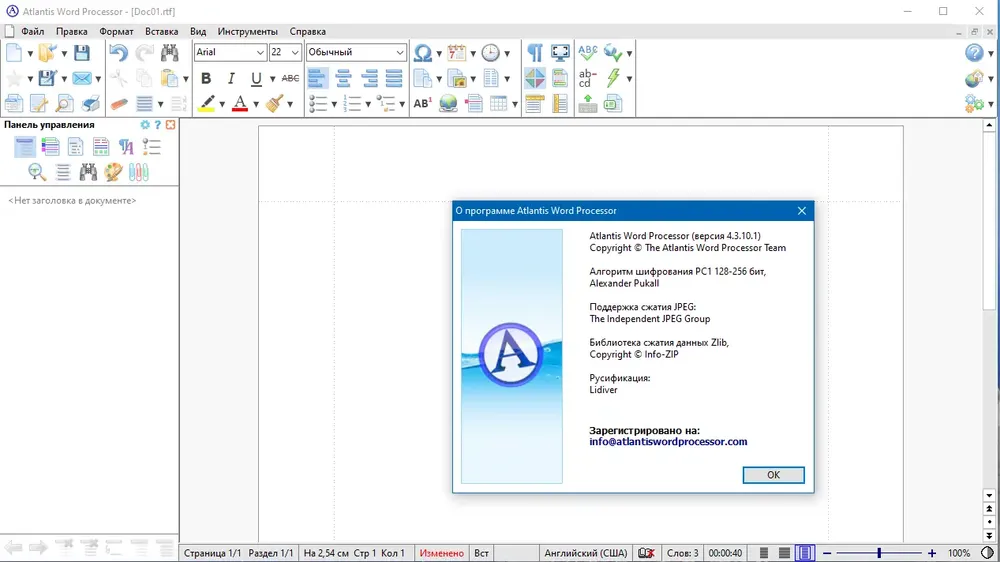Image resolution: width=1000 pixels, height=562 pixels.
Task: Toggle Italic formatting
Action: [x=231, y=78]
